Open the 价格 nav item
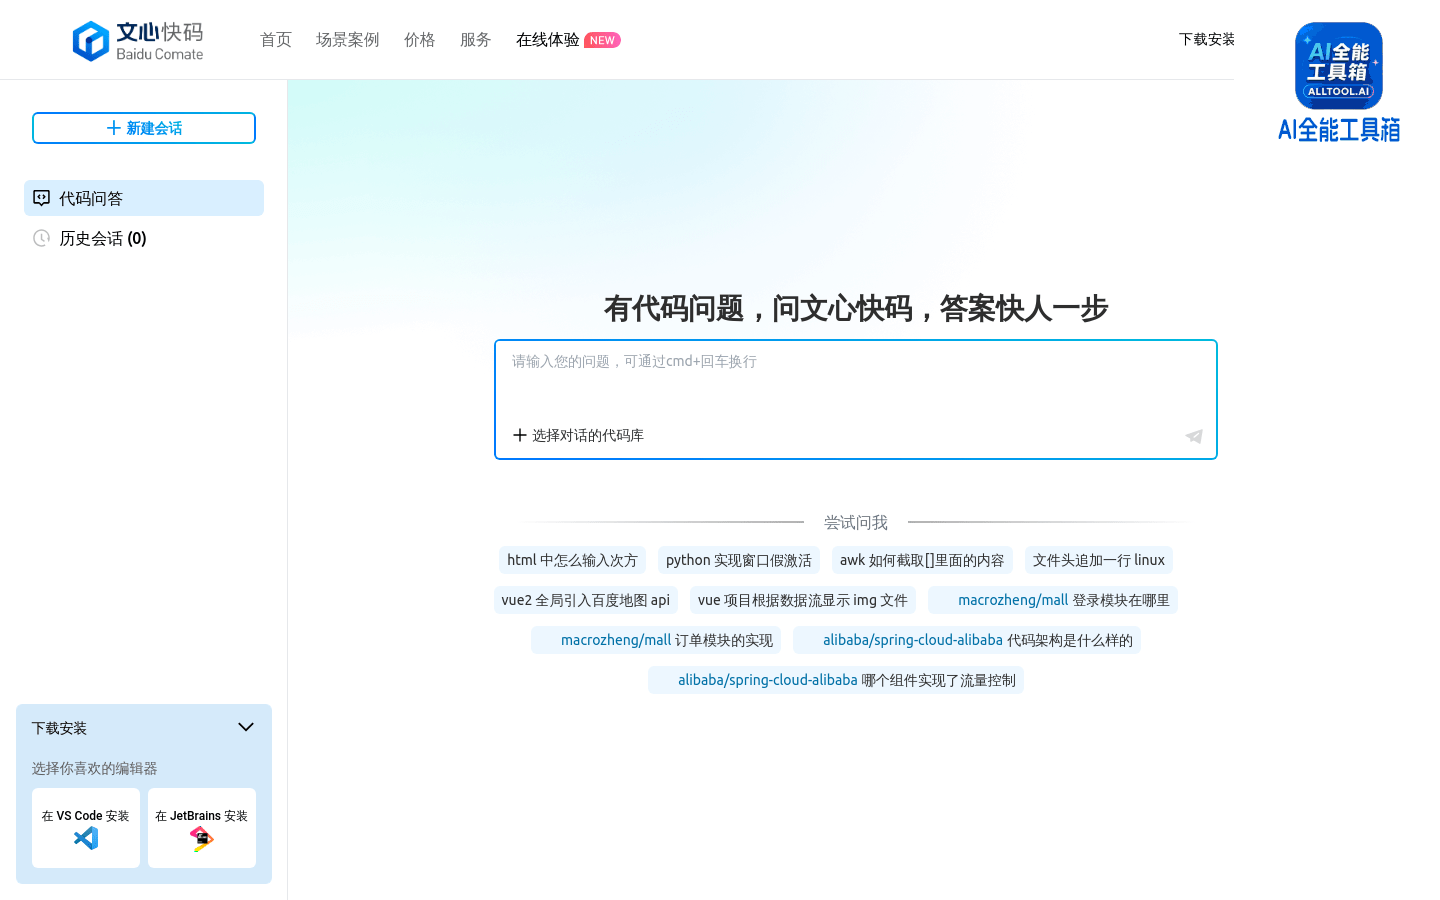Screen dimensions: 1440x900 coord(420,40)
